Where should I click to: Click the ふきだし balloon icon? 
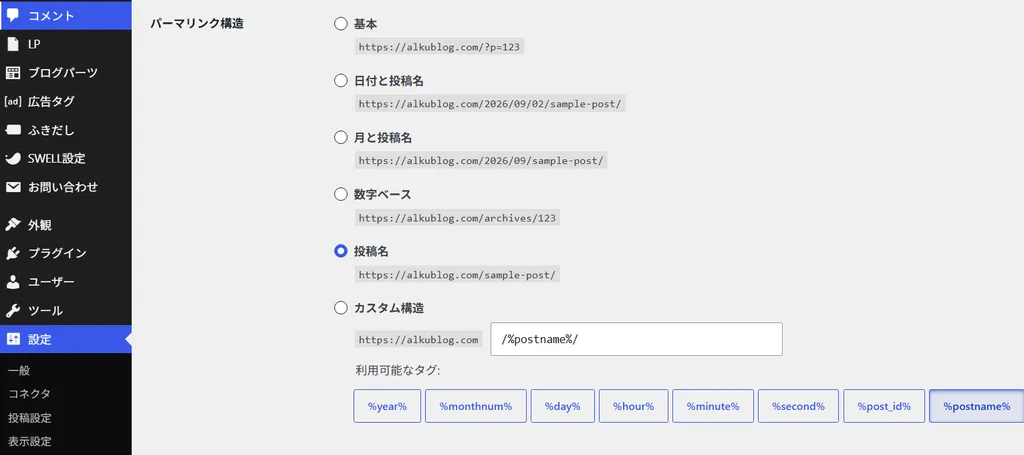coord(13,130)
